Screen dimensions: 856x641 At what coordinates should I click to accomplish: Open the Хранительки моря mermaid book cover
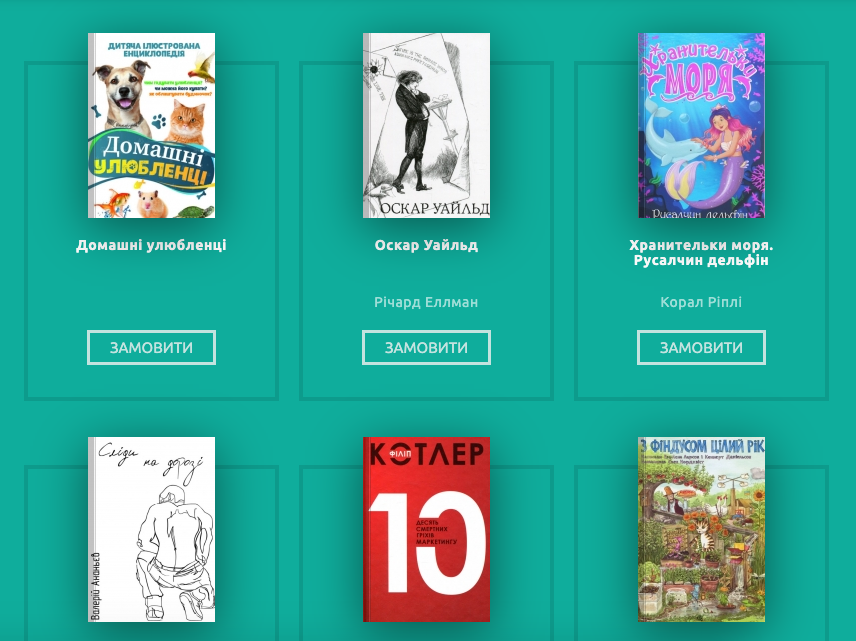(x=702, y=126)
